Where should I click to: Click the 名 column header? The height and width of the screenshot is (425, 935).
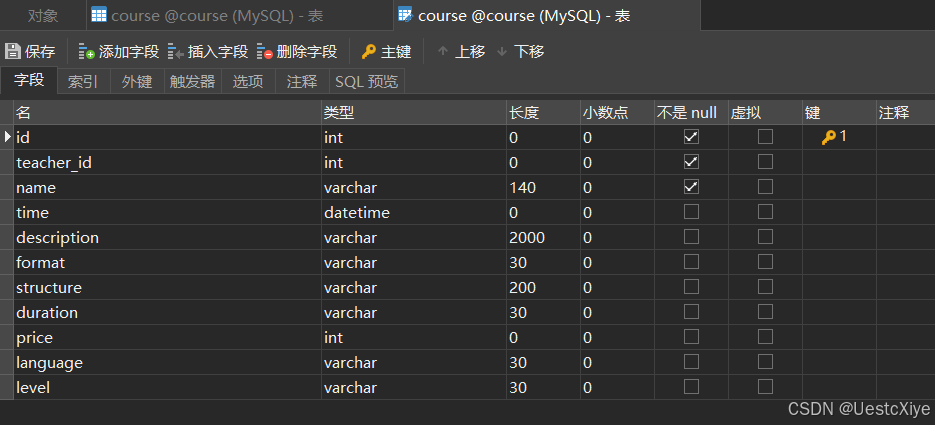click(x=167, y=112)
